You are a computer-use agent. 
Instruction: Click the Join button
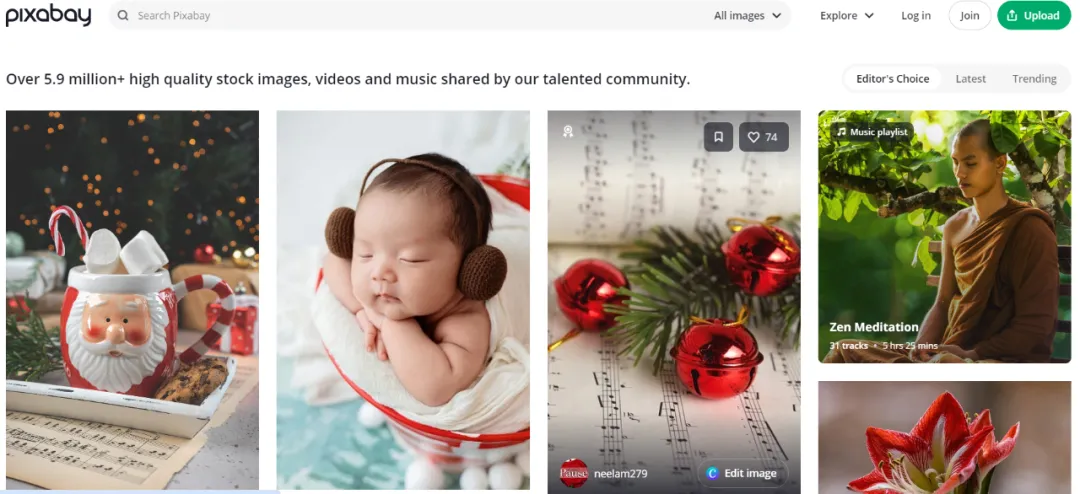click(x=970, y=15)
